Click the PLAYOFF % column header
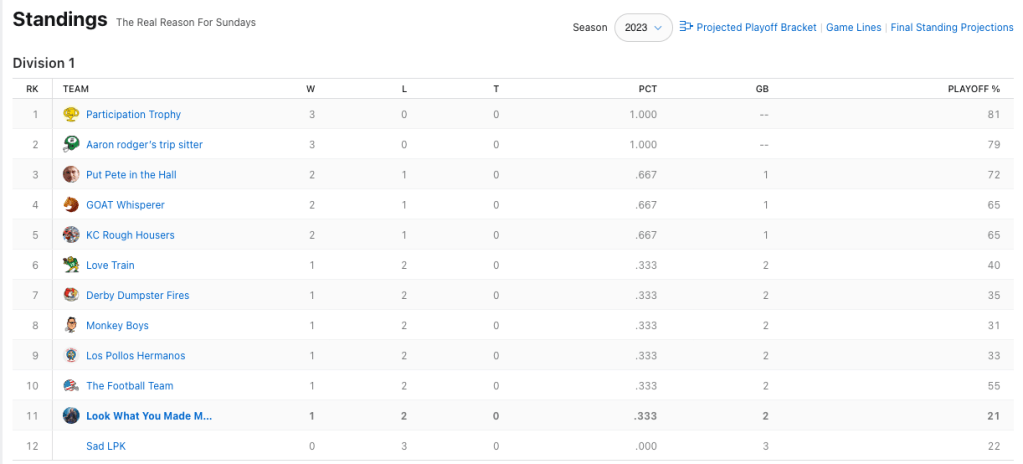The height and width of the screenshot is (464, 1023). (973, 89)
